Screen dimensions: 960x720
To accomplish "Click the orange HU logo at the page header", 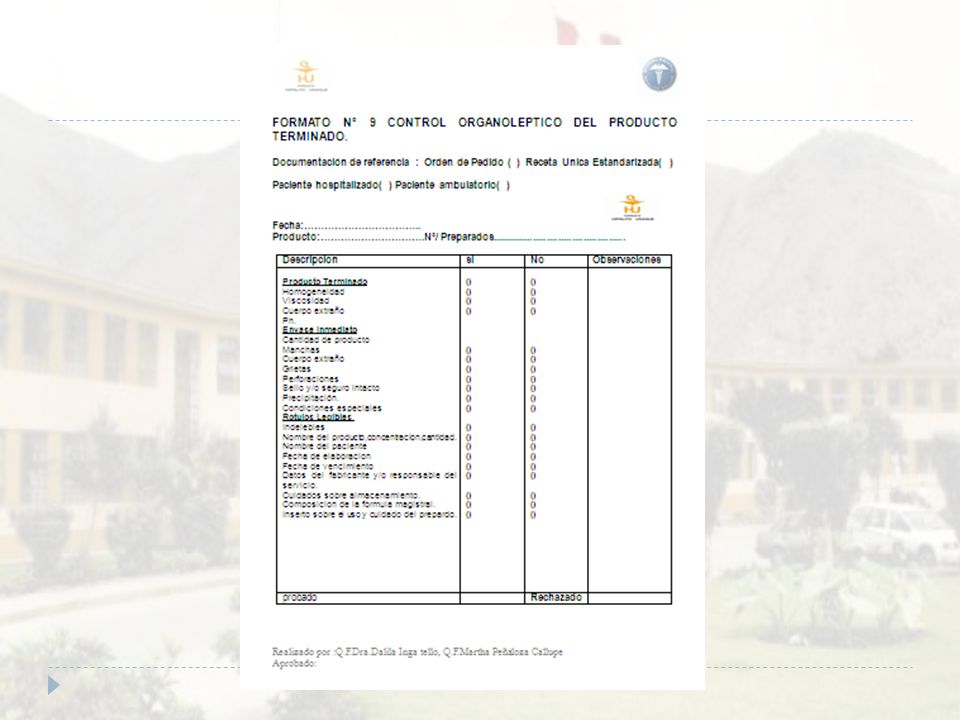I will (x=306, y=76).
